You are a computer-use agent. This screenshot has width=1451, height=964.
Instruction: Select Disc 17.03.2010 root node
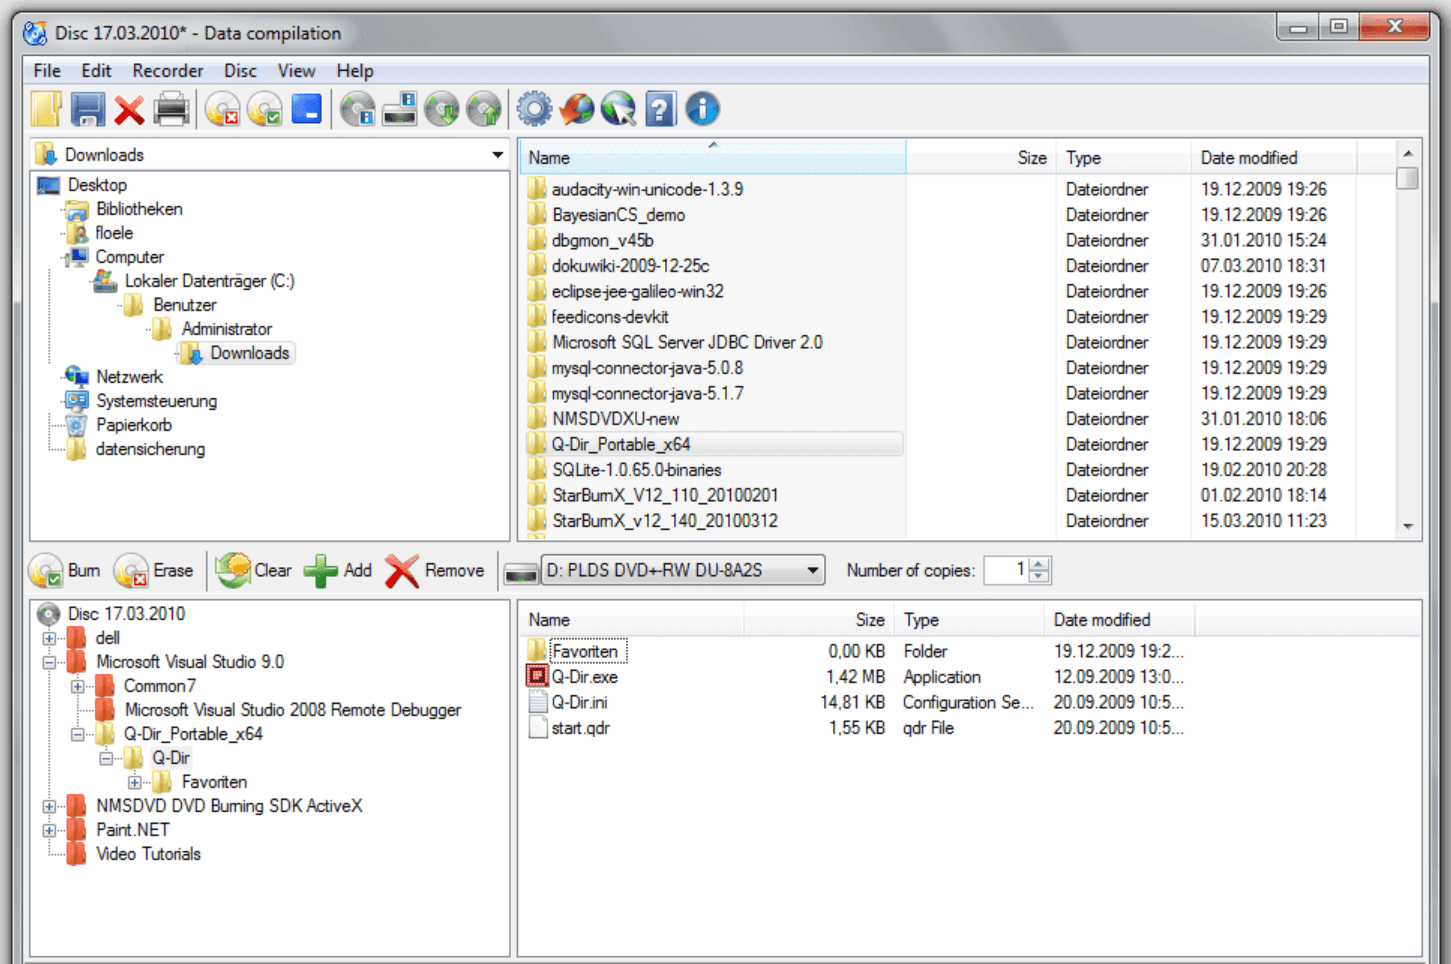[x=126, y=614]
